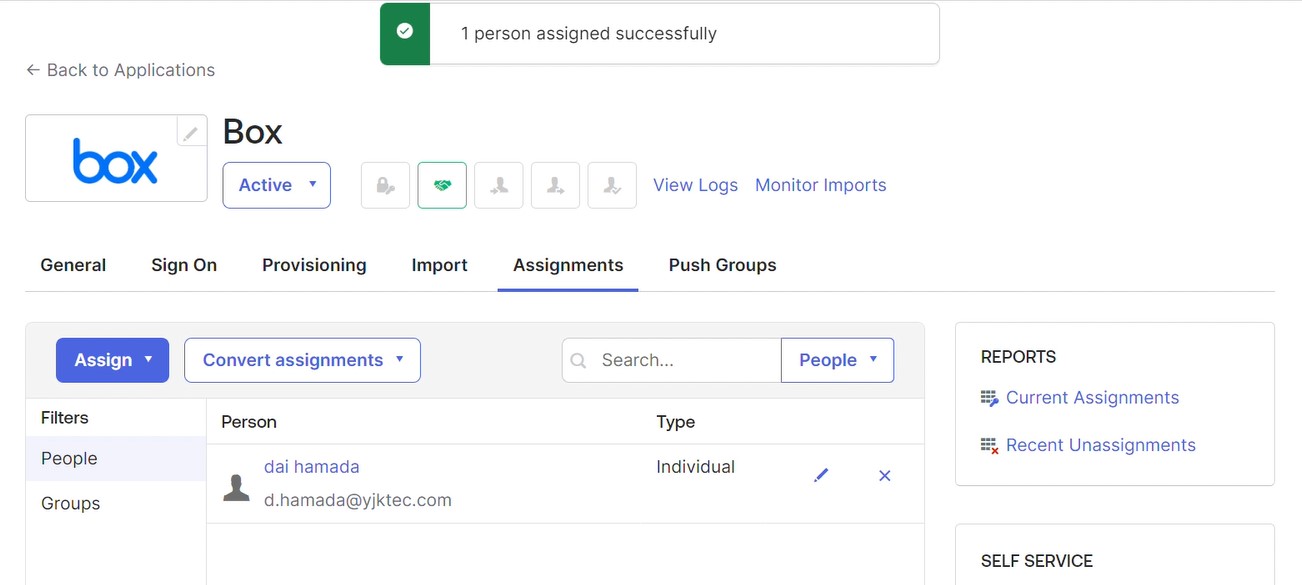Click the lock and key icon
The image size is (1302, 585).
click(385, 185)
